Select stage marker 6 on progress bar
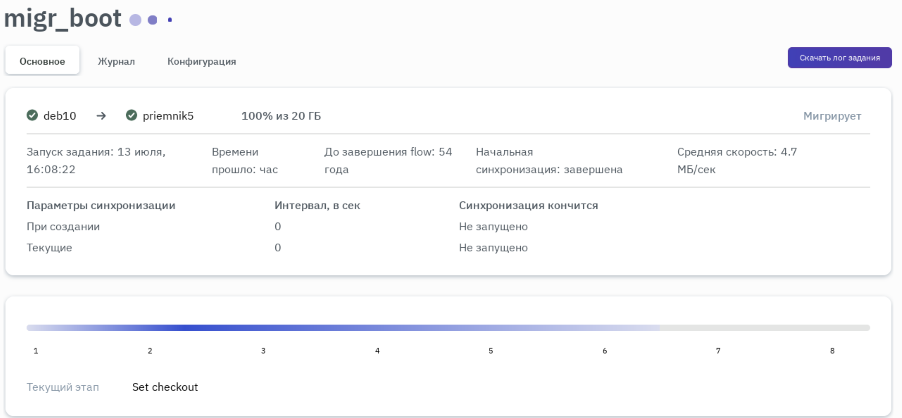902x418 pixels. pos(605,351)
